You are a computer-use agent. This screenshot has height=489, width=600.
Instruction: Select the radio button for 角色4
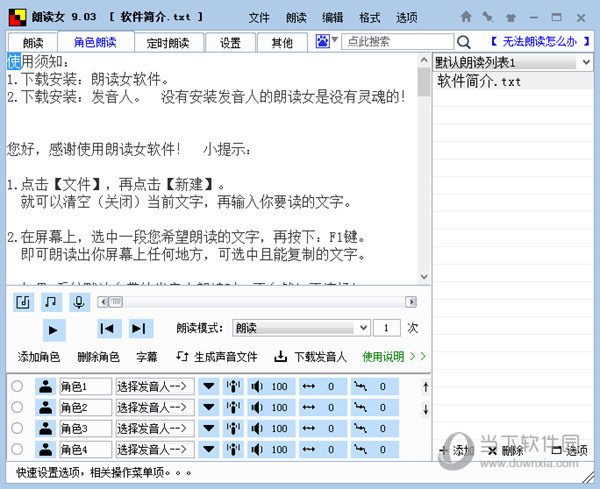17,449
